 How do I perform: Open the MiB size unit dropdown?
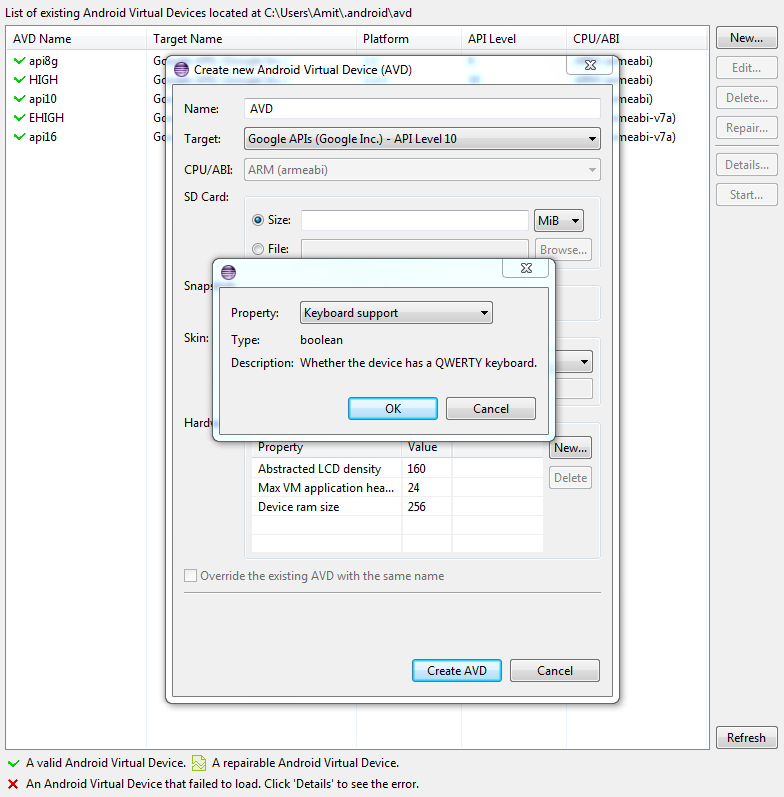click(x=558, y=221)
